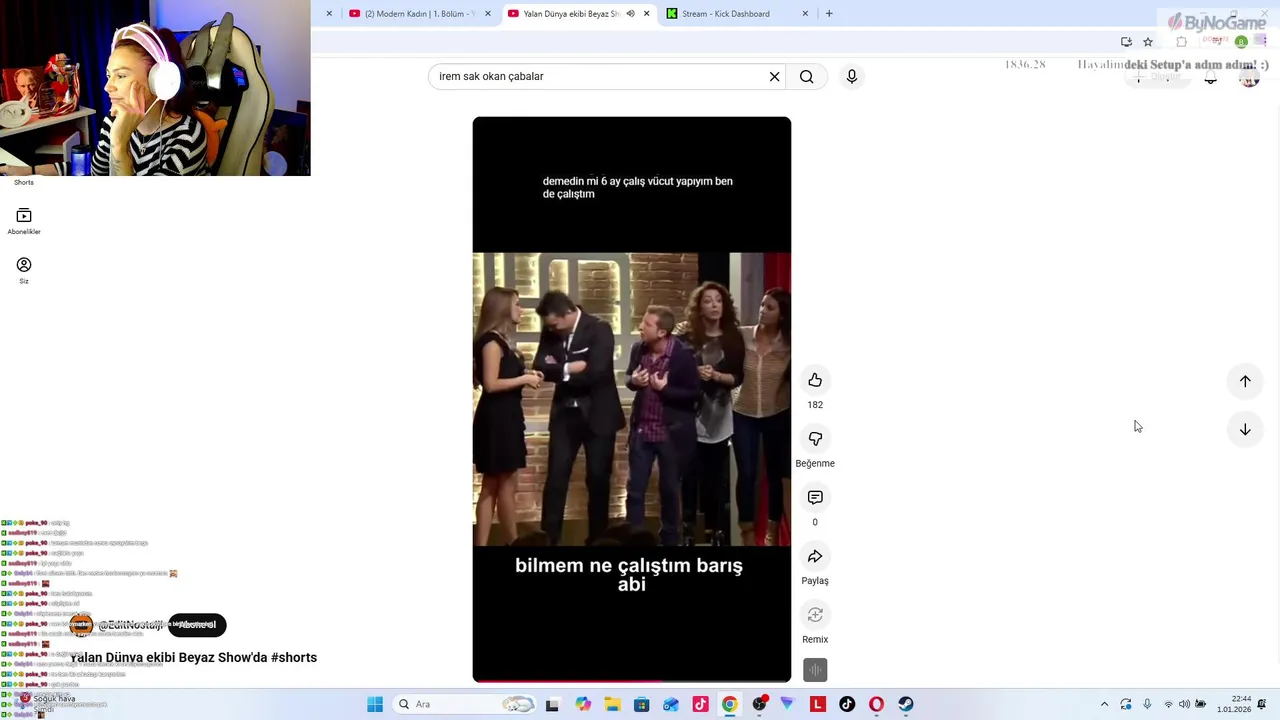Open the browser extensions puzzle icon
1280x720 pixels.
[x=1181, y=42]
